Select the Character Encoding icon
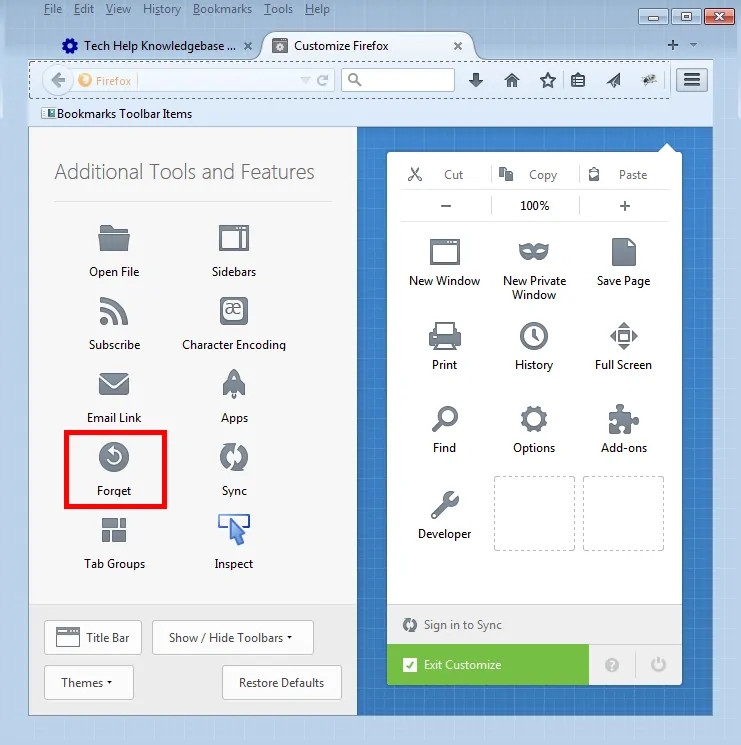Viewport: 741px width, 745px height. [x=234, y=311]
